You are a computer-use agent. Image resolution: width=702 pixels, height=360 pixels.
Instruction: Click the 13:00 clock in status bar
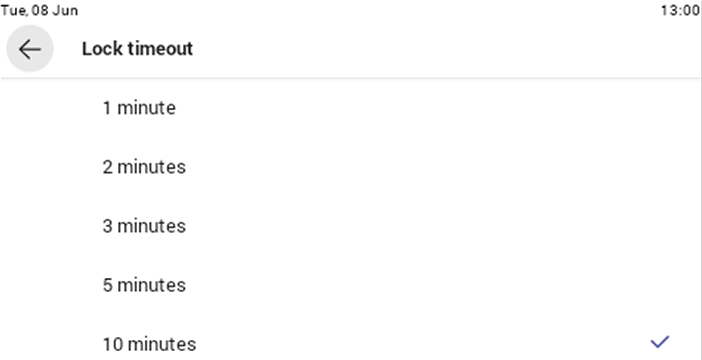[x=681, y=10]
